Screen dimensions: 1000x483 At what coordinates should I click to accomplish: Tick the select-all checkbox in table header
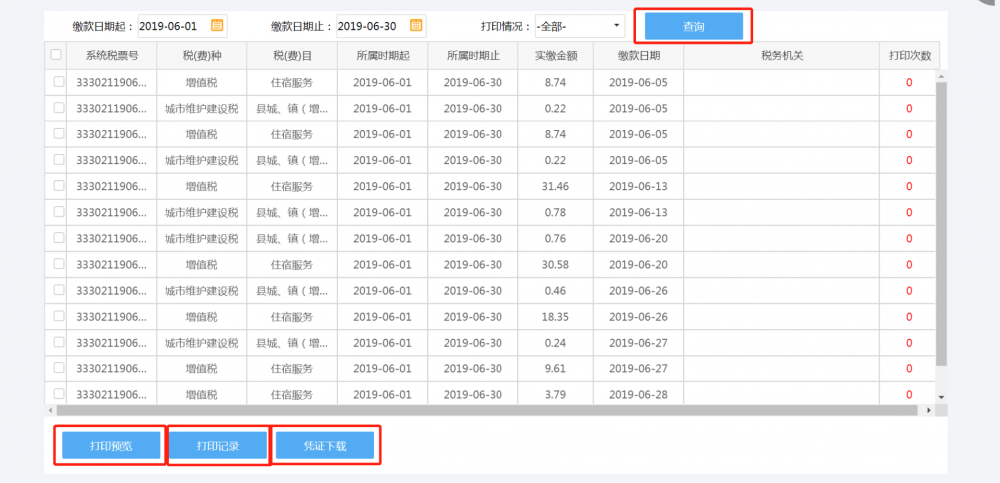[x=57, y=55]
